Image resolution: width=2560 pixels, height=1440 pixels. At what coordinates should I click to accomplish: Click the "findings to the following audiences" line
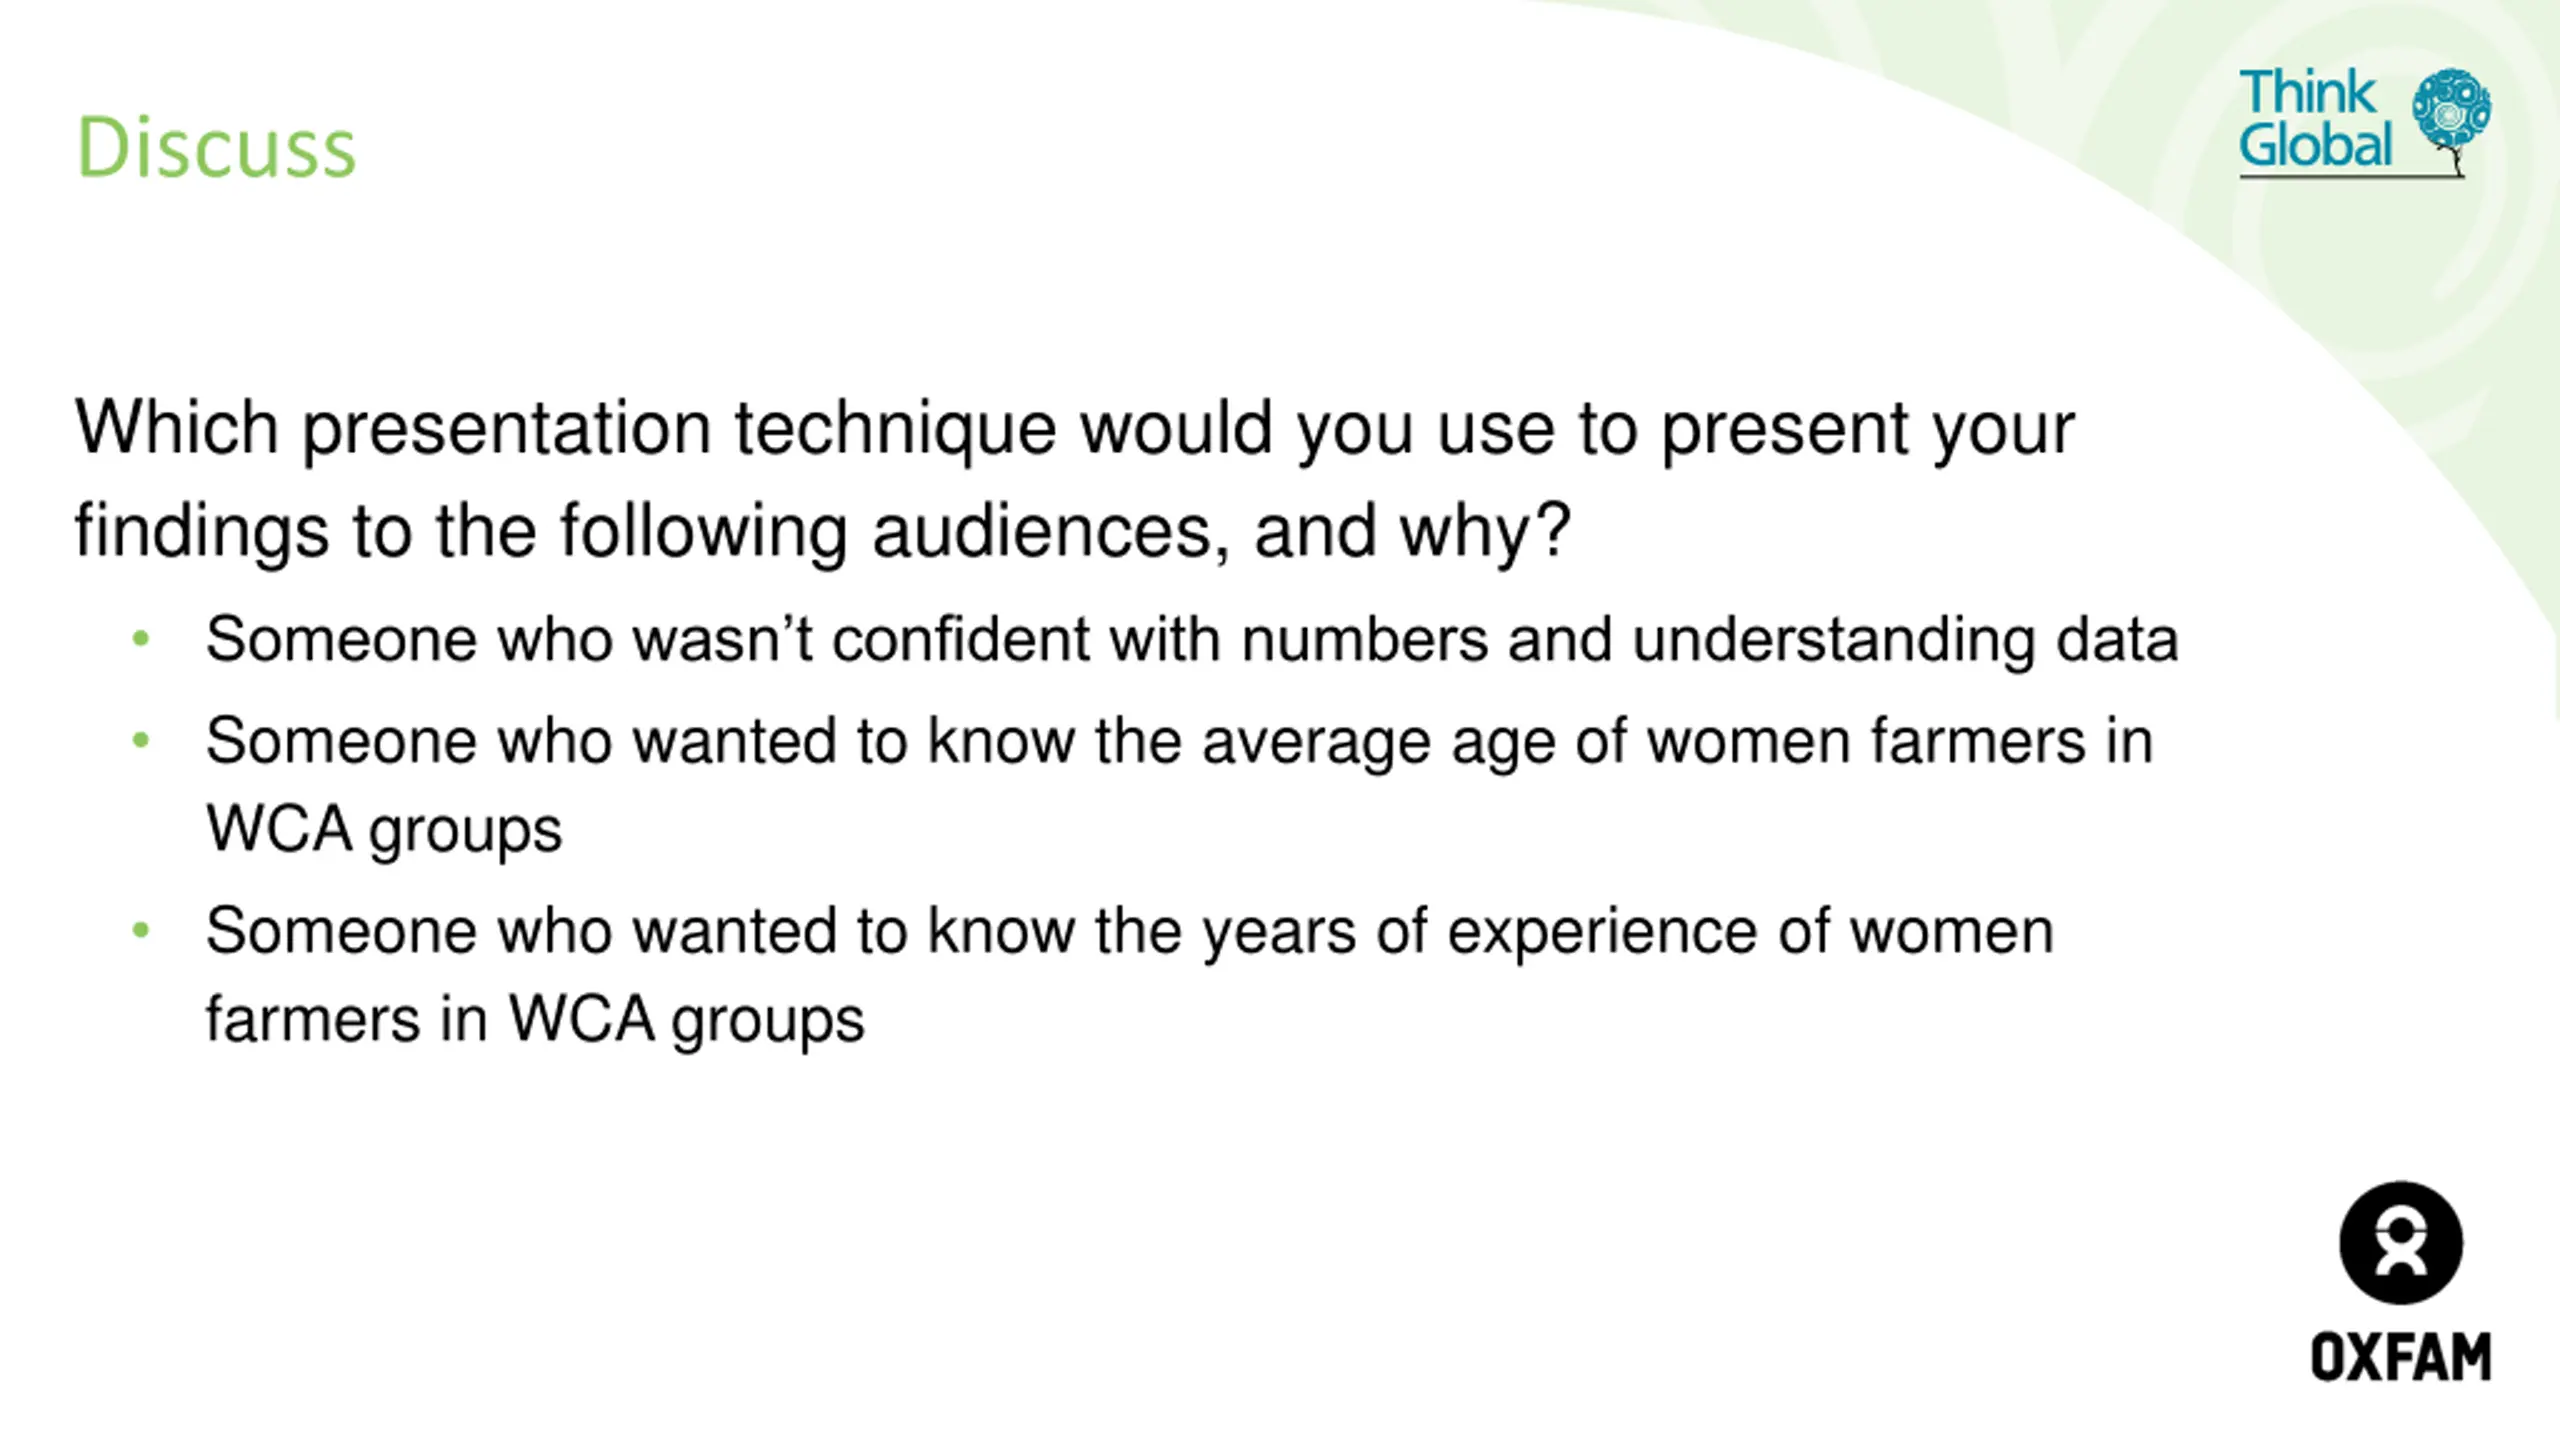(x=823, y=533)
